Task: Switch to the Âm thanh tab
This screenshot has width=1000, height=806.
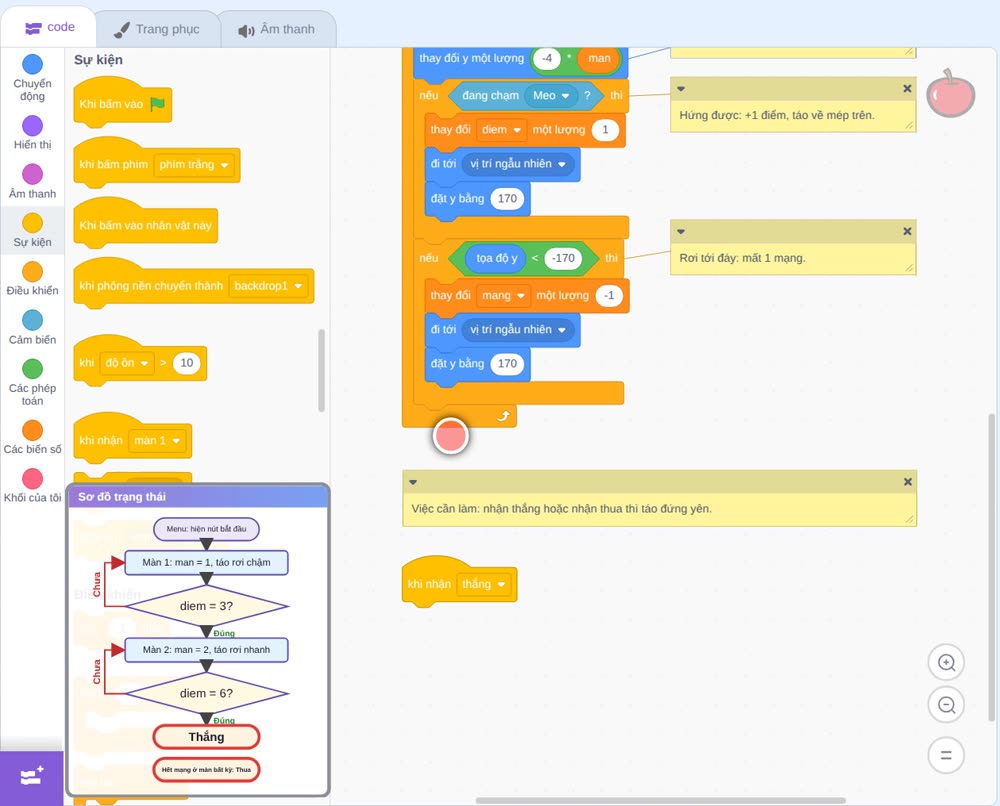Action: [x=277, y=29]
